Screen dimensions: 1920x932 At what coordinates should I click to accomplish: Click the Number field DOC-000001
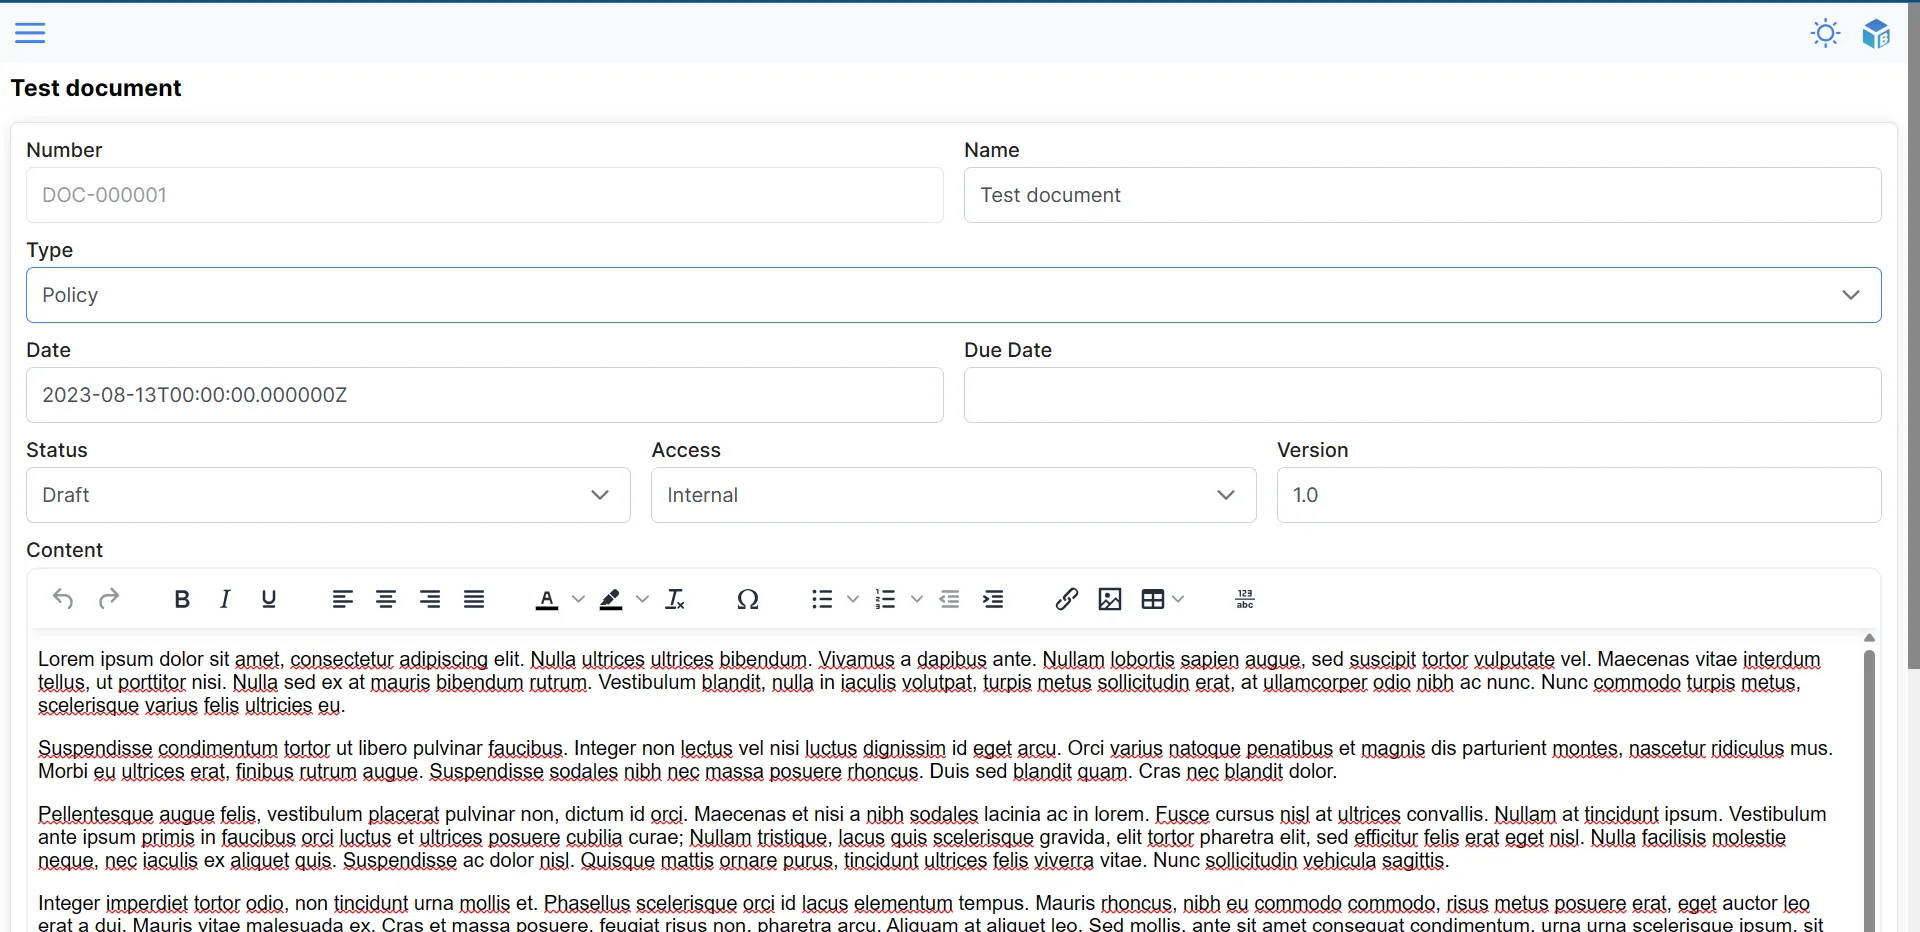[484, 195]
